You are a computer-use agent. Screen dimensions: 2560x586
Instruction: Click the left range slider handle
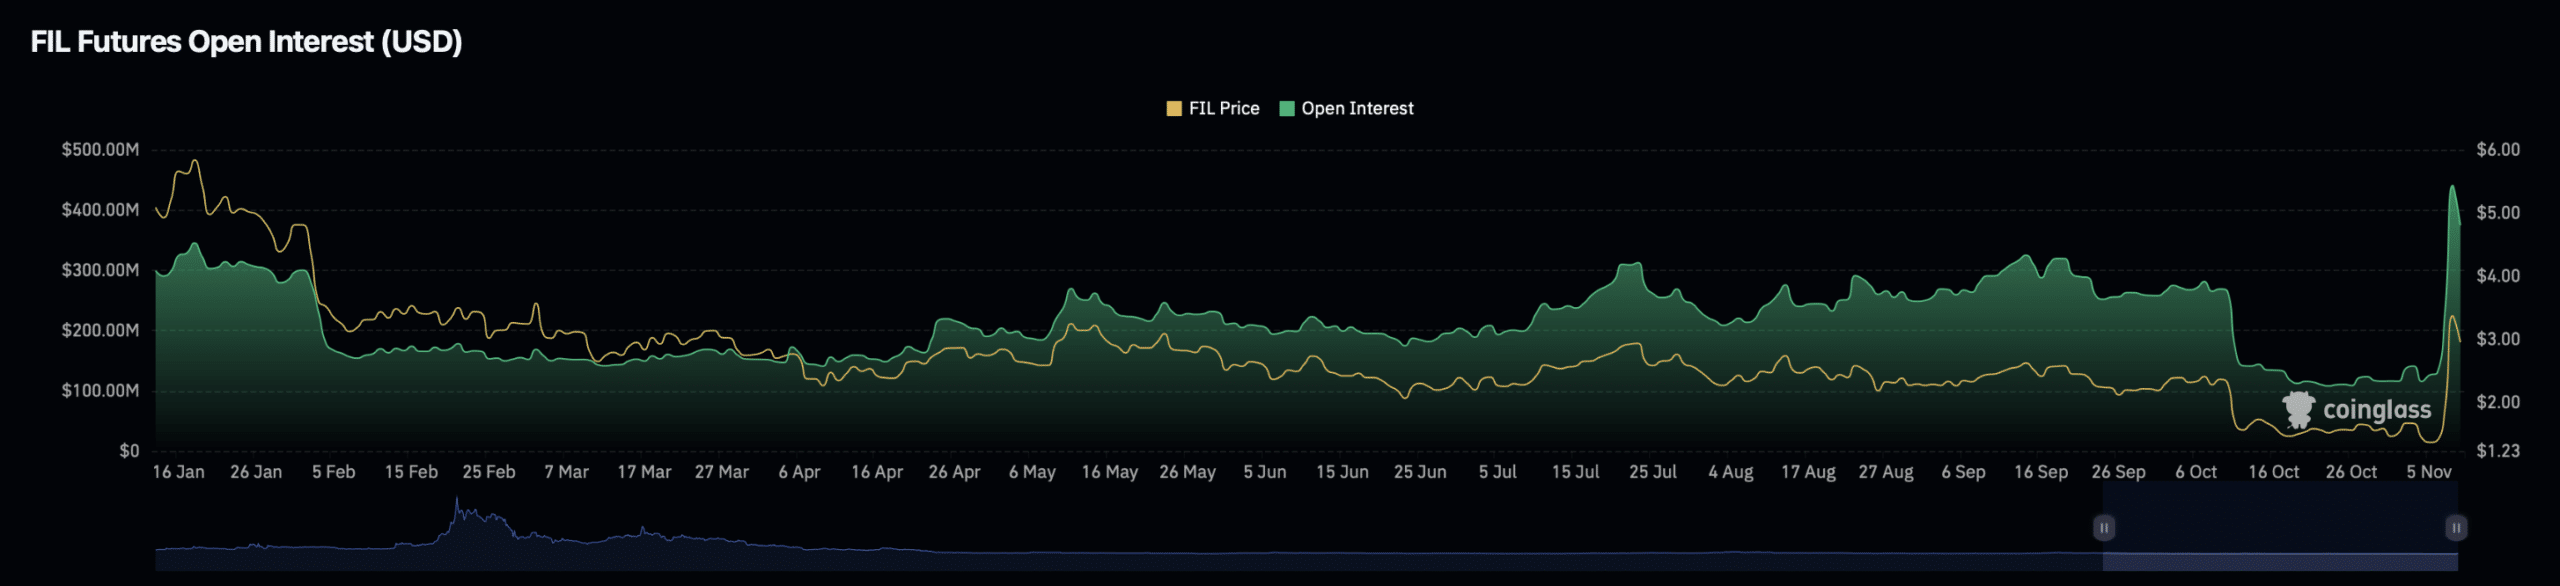2103,527
